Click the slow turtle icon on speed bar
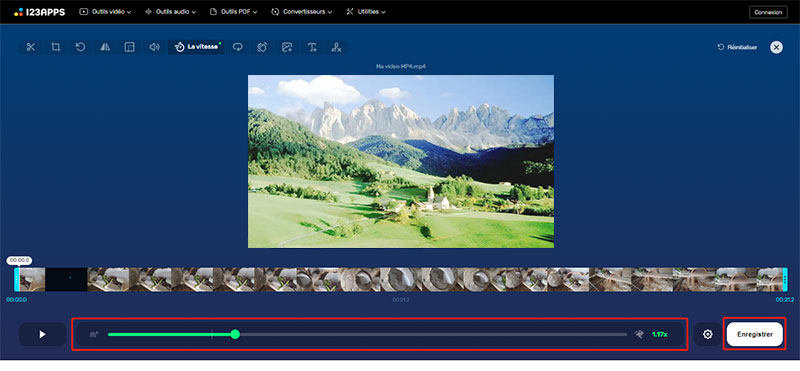This screenshot has width=800, height=371. click(x=94, y=335)
